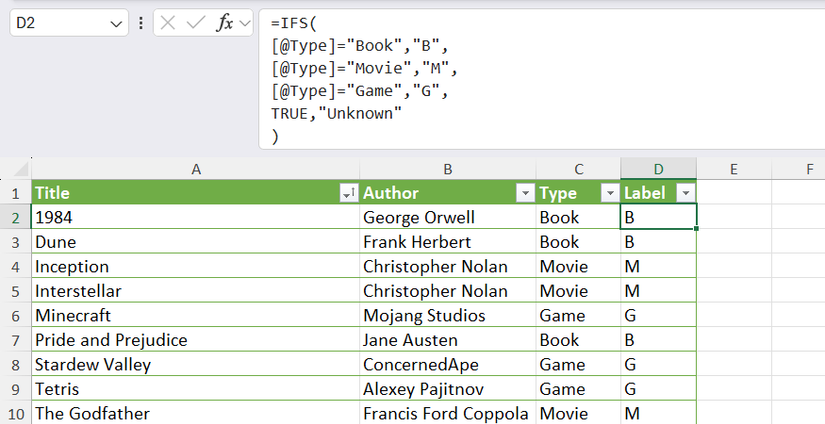The image size is (825, 424).
Task: Click the Type header cell
Action: (578, 193)
